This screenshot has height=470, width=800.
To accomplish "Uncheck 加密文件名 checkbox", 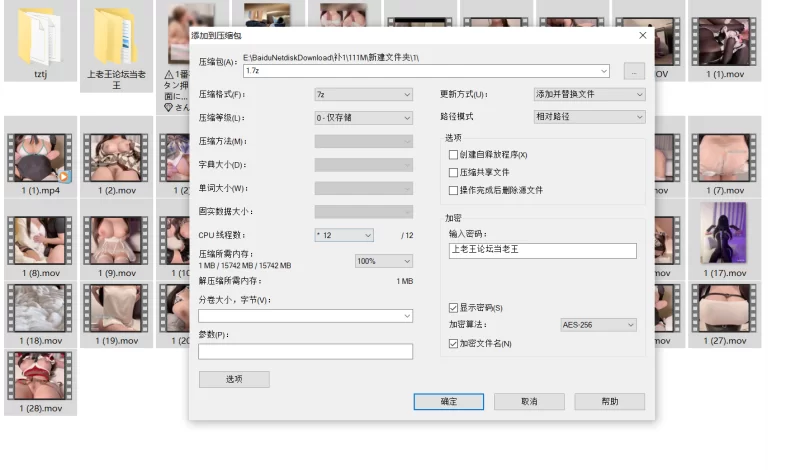I will (x=453, y=343).
